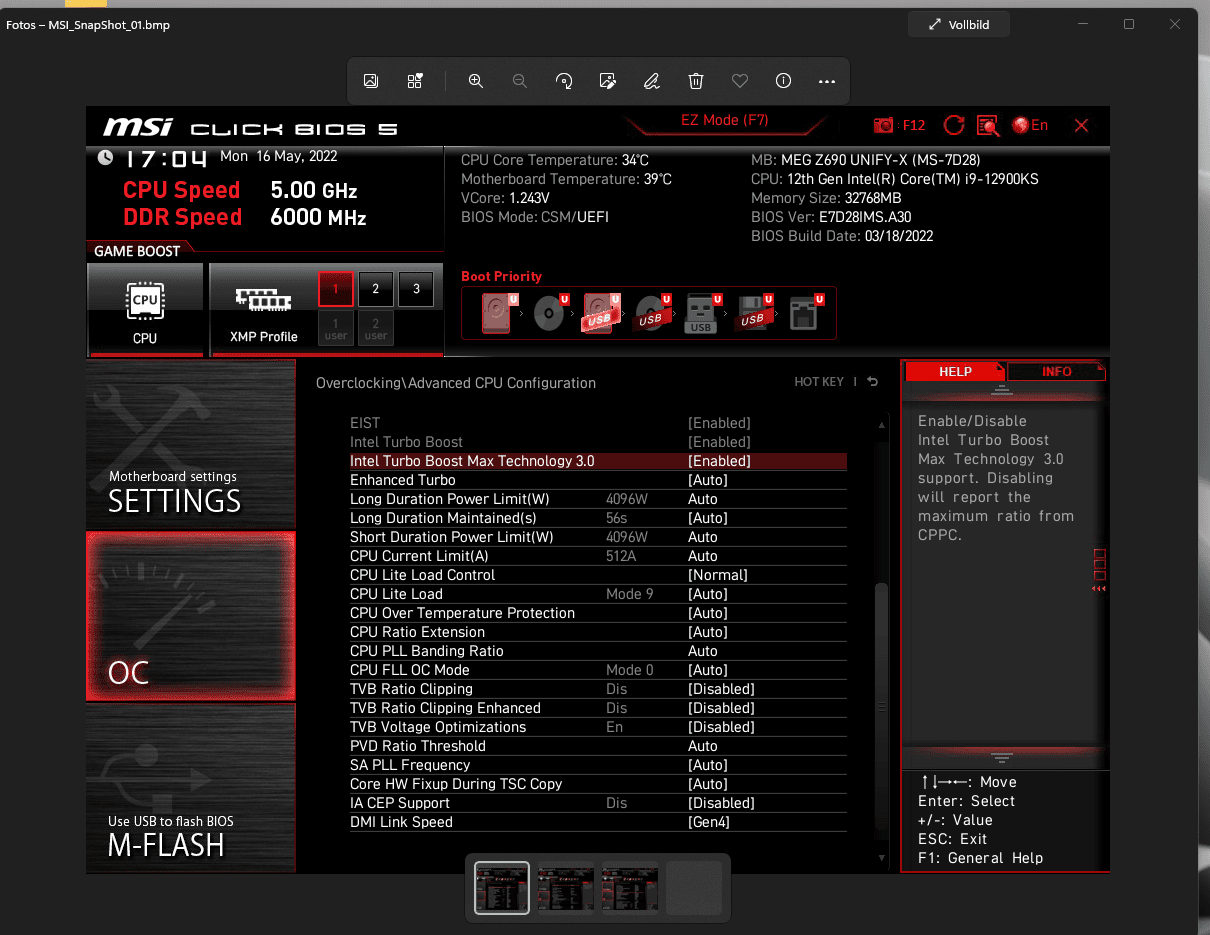Image resolution: width=1210 pixels, height=935 pixels.
Task: Select the USB floppy boot device
Action: pos(753,313)
